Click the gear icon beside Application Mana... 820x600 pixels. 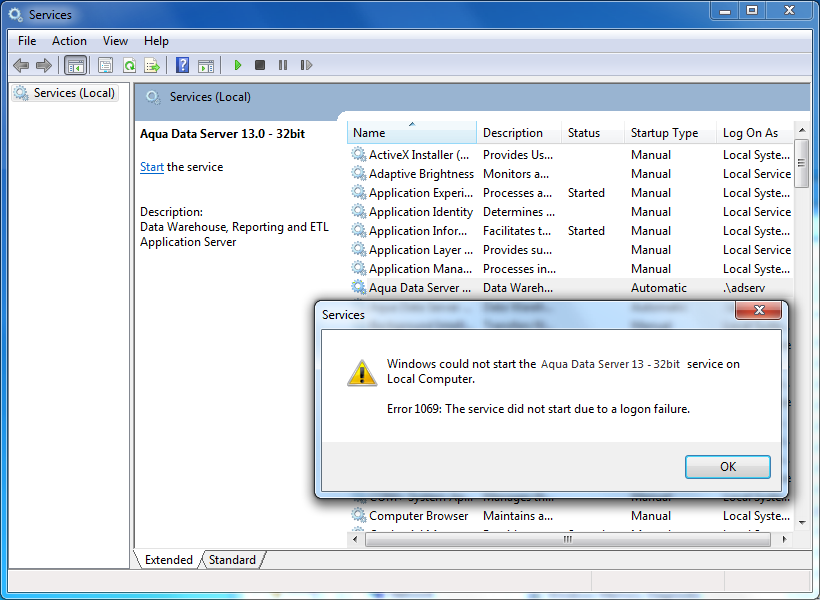(358, 268)
